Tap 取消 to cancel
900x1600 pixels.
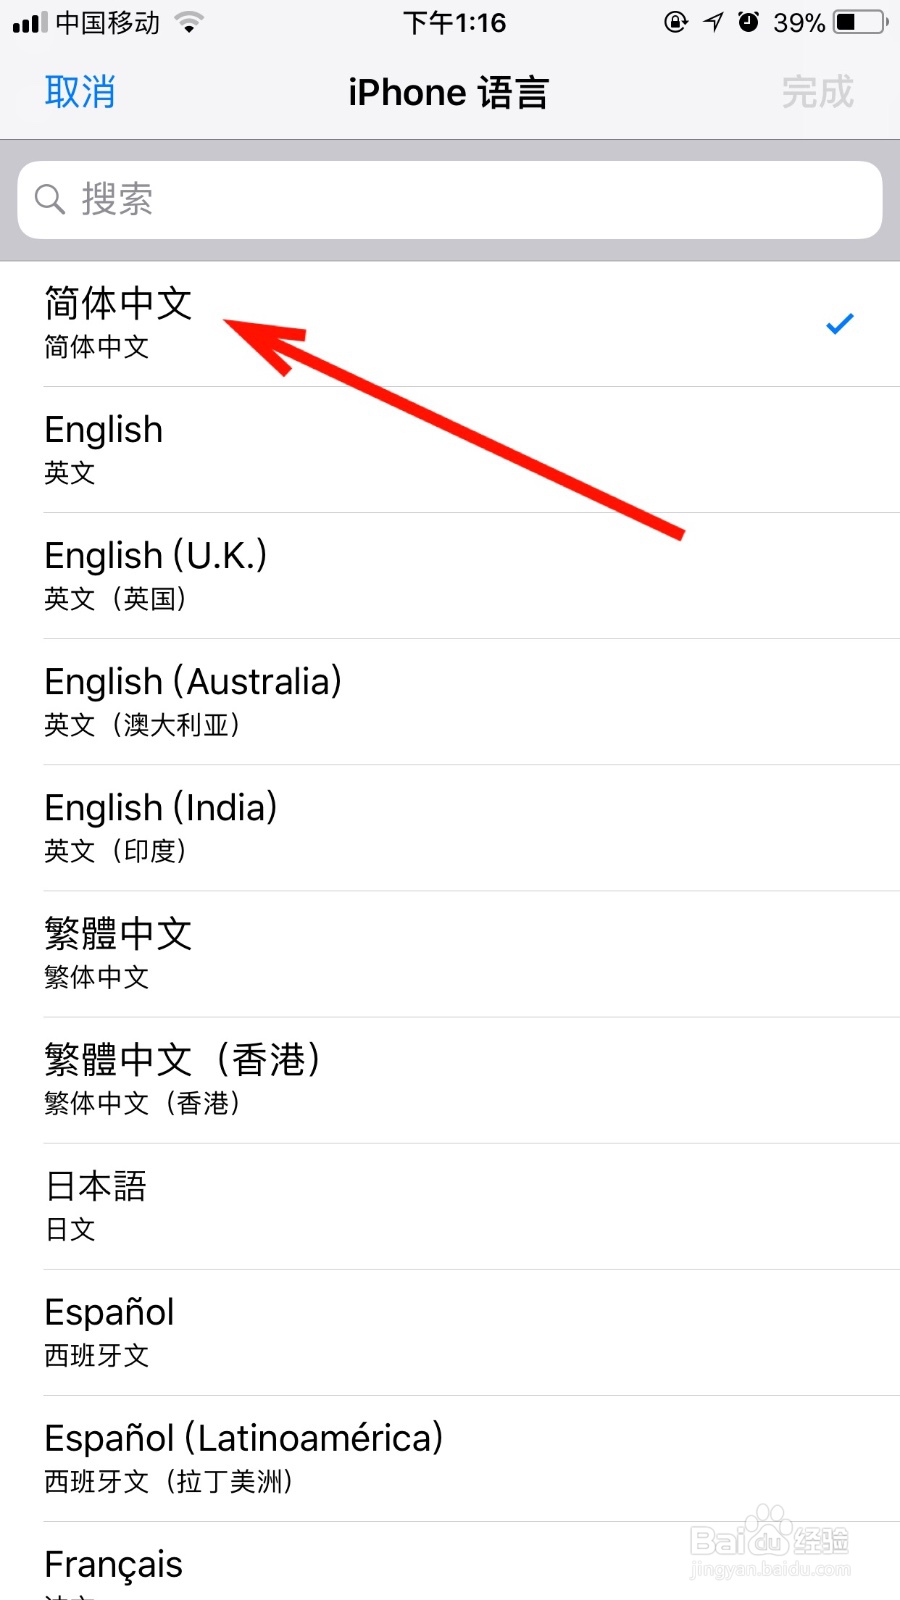tap(80, 92)
